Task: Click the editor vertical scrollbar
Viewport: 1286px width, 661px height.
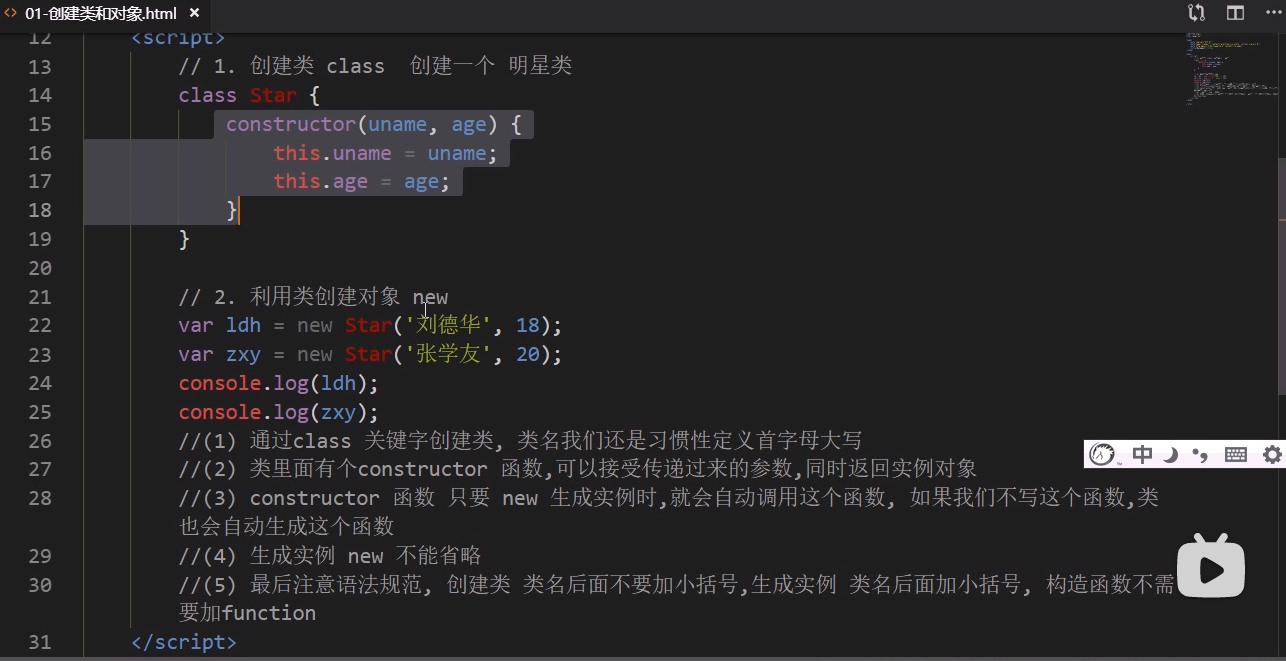Action: coord(1281,275)
